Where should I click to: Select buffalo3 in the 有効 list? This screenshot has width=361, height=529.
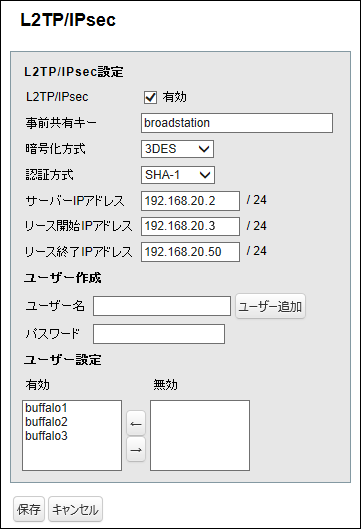(x=46, y=436)
